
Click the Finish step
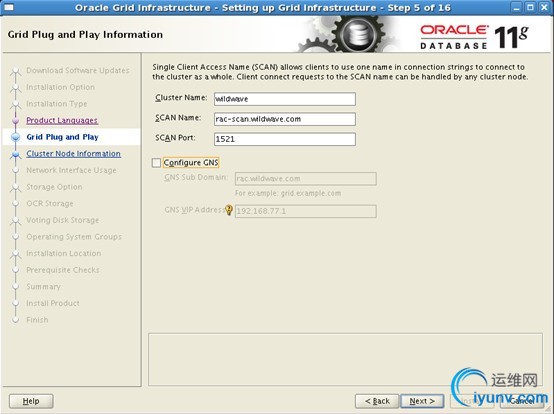tap(37, 320)
